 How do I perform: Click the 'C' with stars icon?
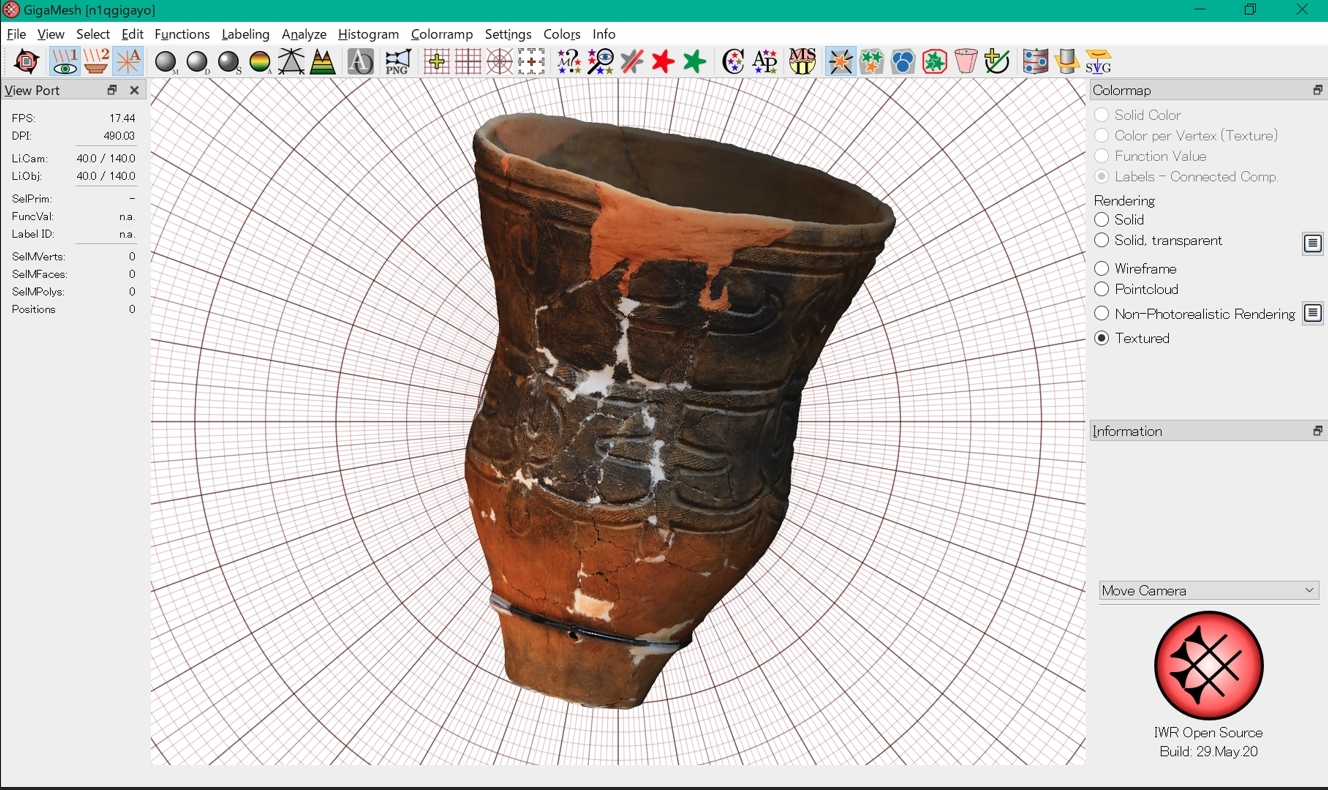pos(733,62)
